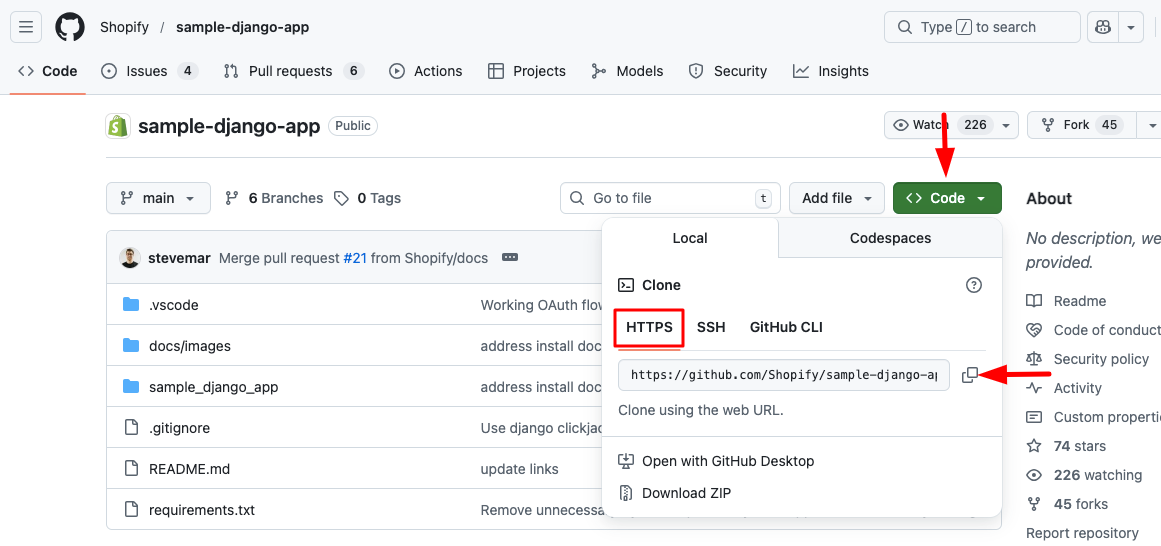Open the Models tab
This screenshot has height=546, width=1161.
[x=627, y=71]
